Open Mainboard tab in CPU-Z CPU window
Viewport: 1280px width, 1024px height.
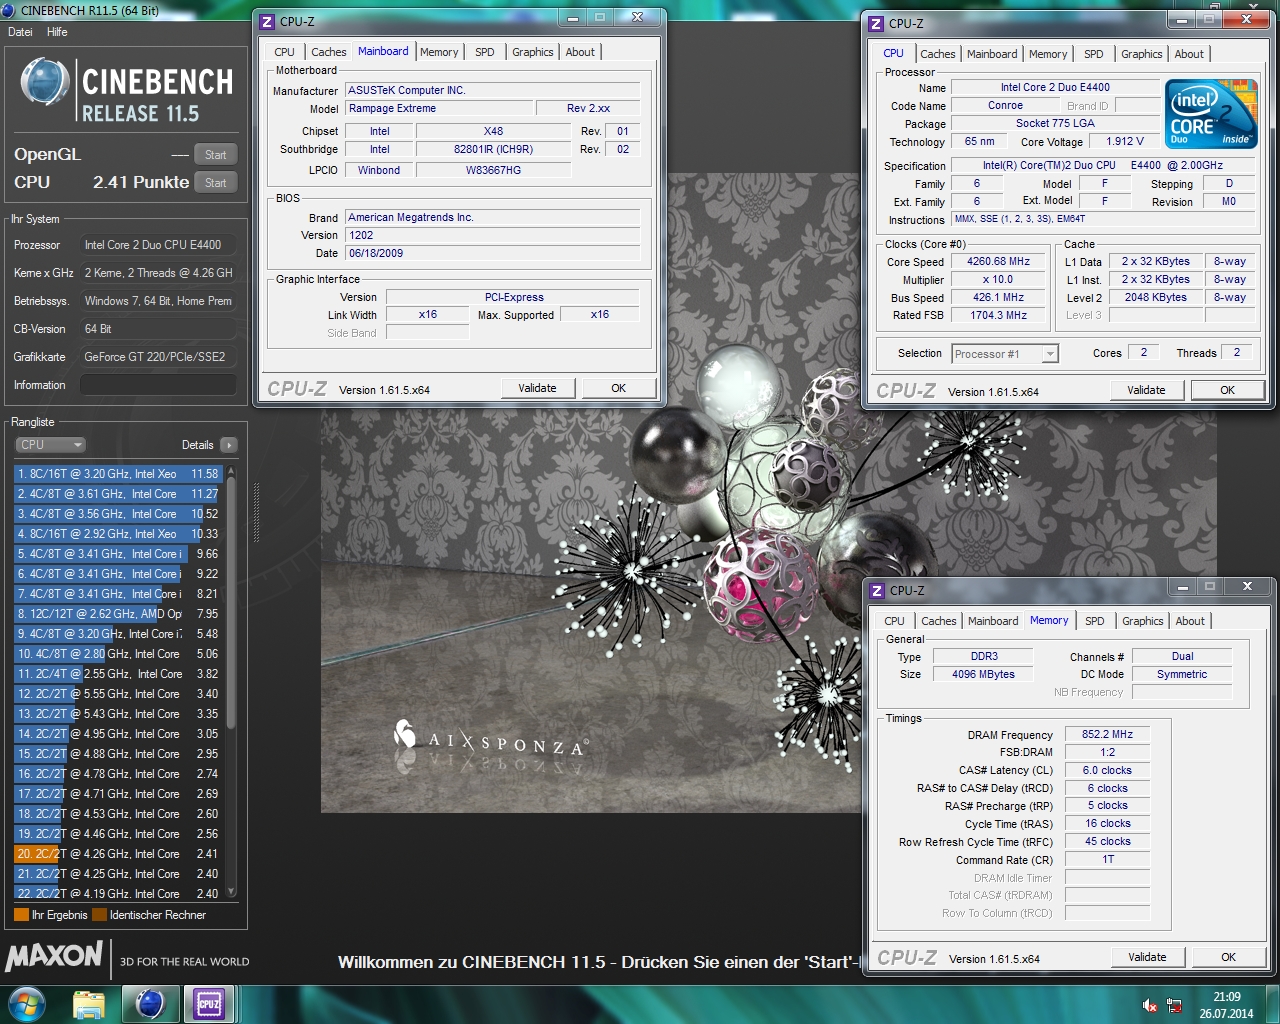pyautogui.click(x=992, y=54)
